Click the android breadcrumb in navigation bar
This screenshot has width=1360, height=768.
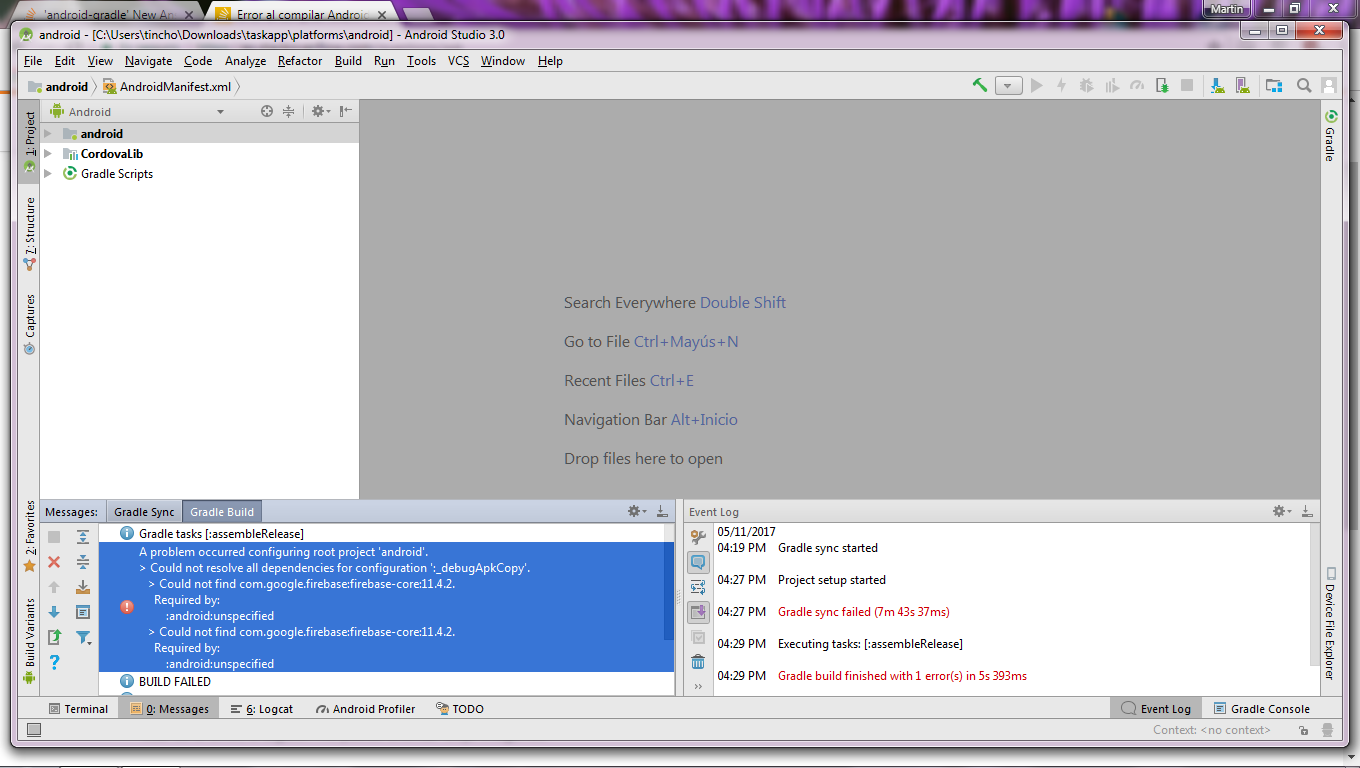(58, 87)
